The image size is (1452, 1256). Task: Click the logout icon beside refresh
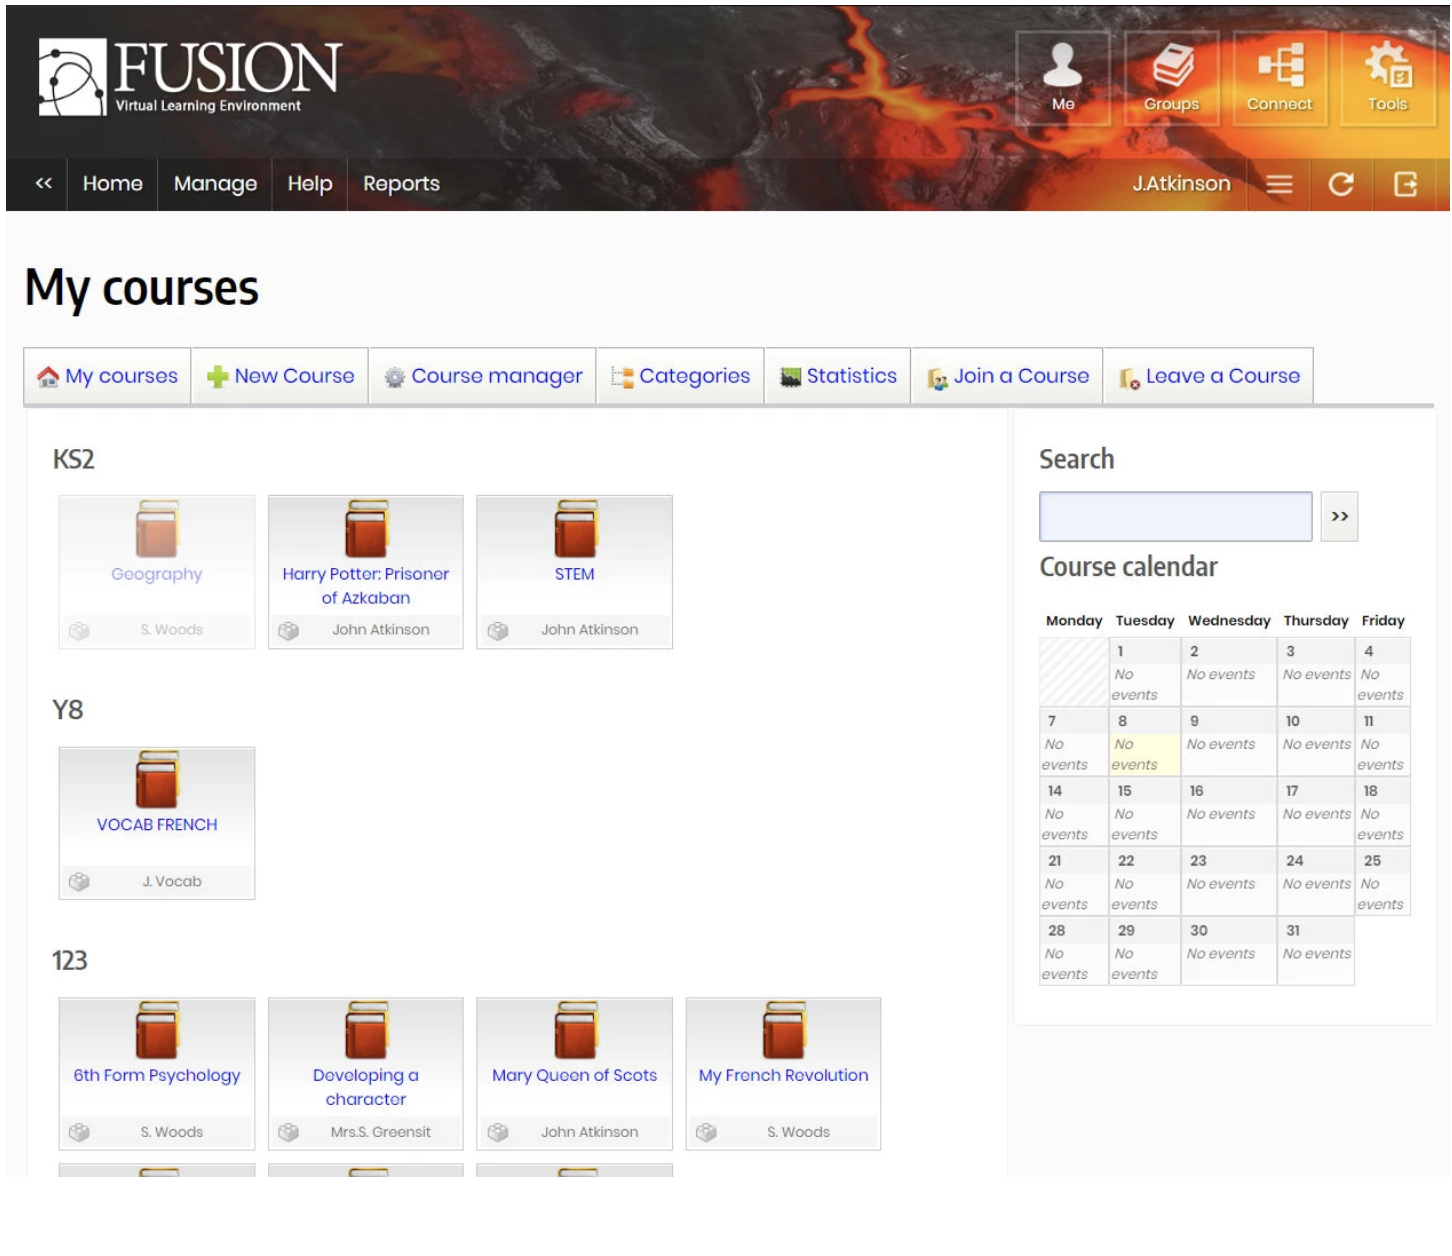1405,184
